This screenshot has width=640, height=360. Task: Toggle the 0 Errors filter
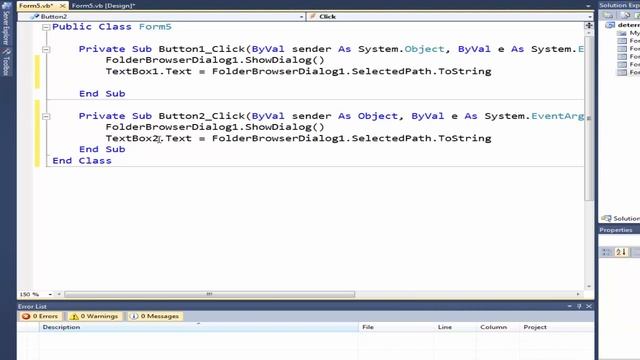40,316
